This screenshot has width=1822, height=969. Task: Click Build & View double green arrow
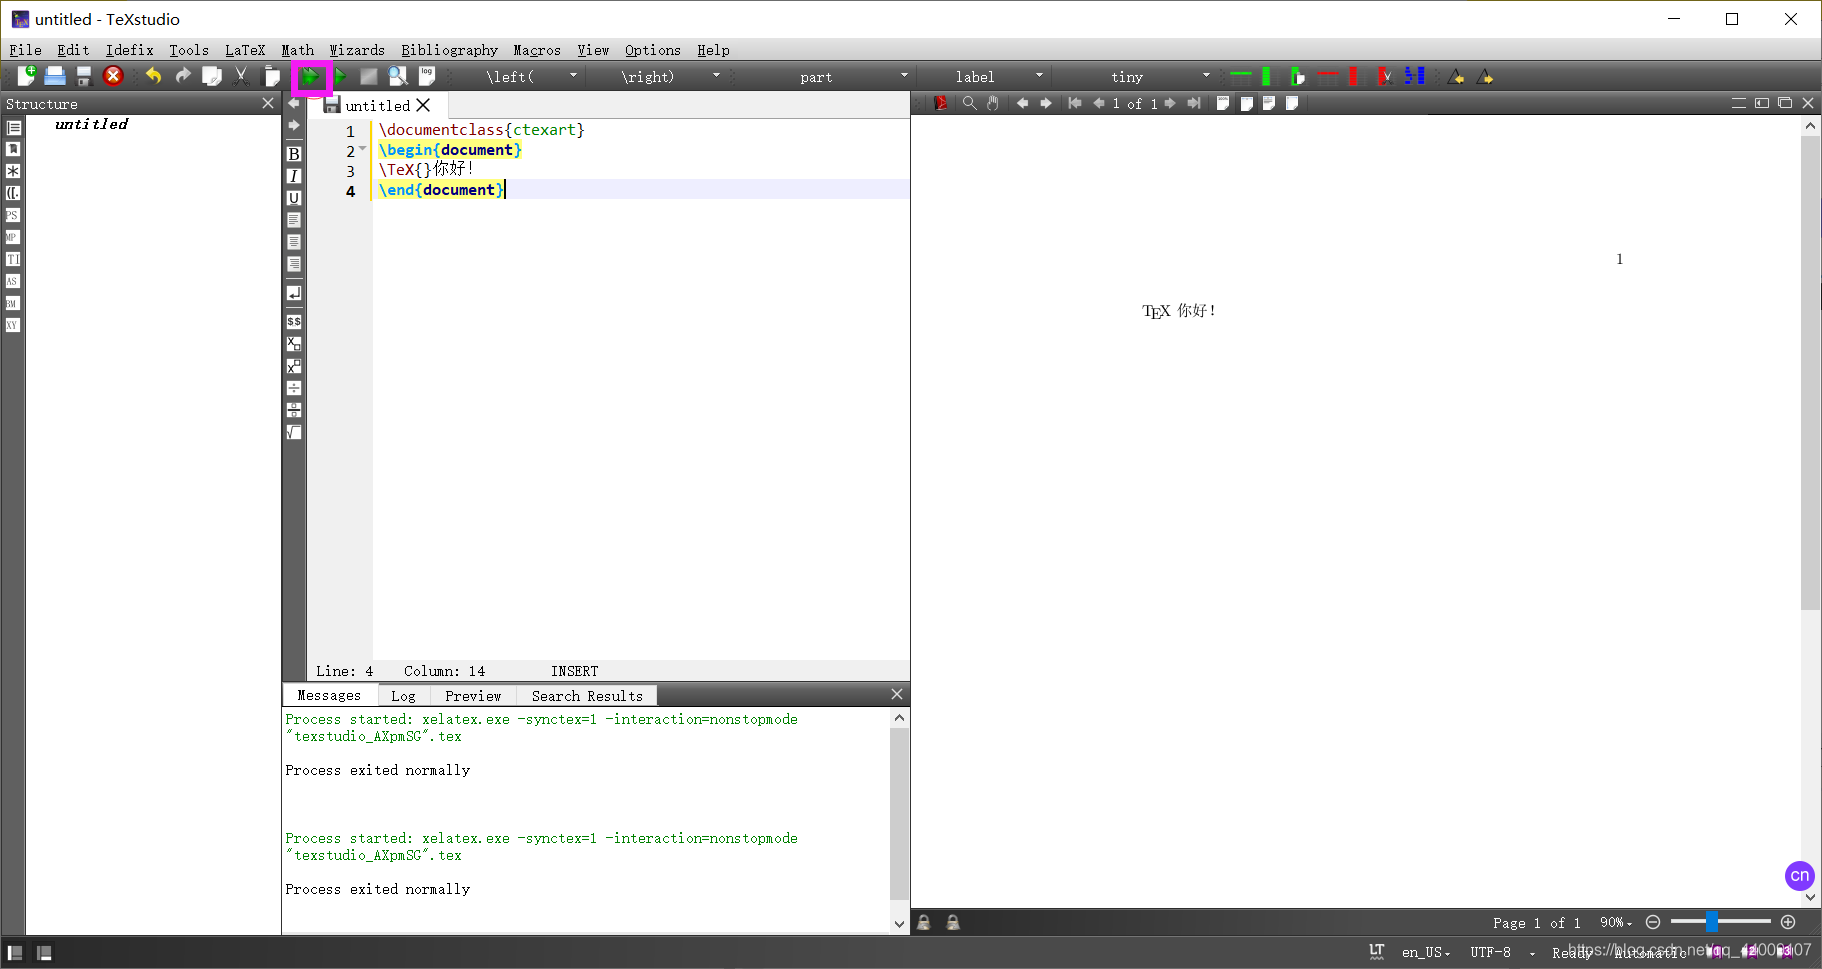point(311,76)
